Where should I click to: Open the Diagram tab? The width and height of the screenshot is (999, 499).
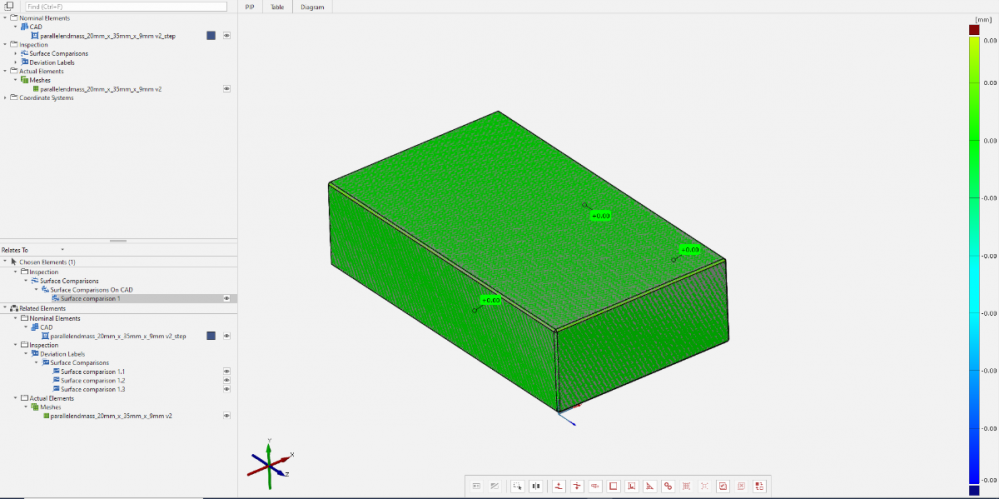pos(312,6)
